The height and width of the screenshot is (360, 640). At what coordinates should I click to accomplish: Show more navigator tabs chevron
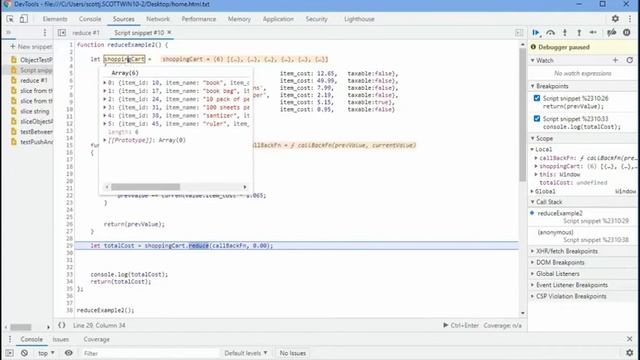point(8,33)
